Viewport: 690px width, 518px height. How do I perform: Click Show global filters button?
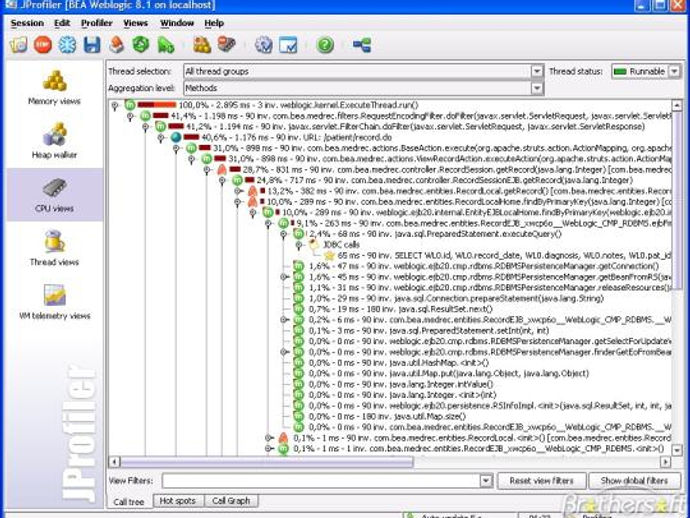click(x=634, y=481)
